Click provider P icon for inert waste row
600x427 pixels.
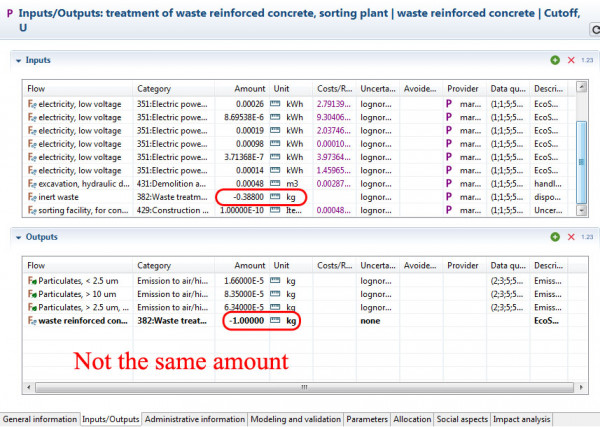(x=449, y=197)
